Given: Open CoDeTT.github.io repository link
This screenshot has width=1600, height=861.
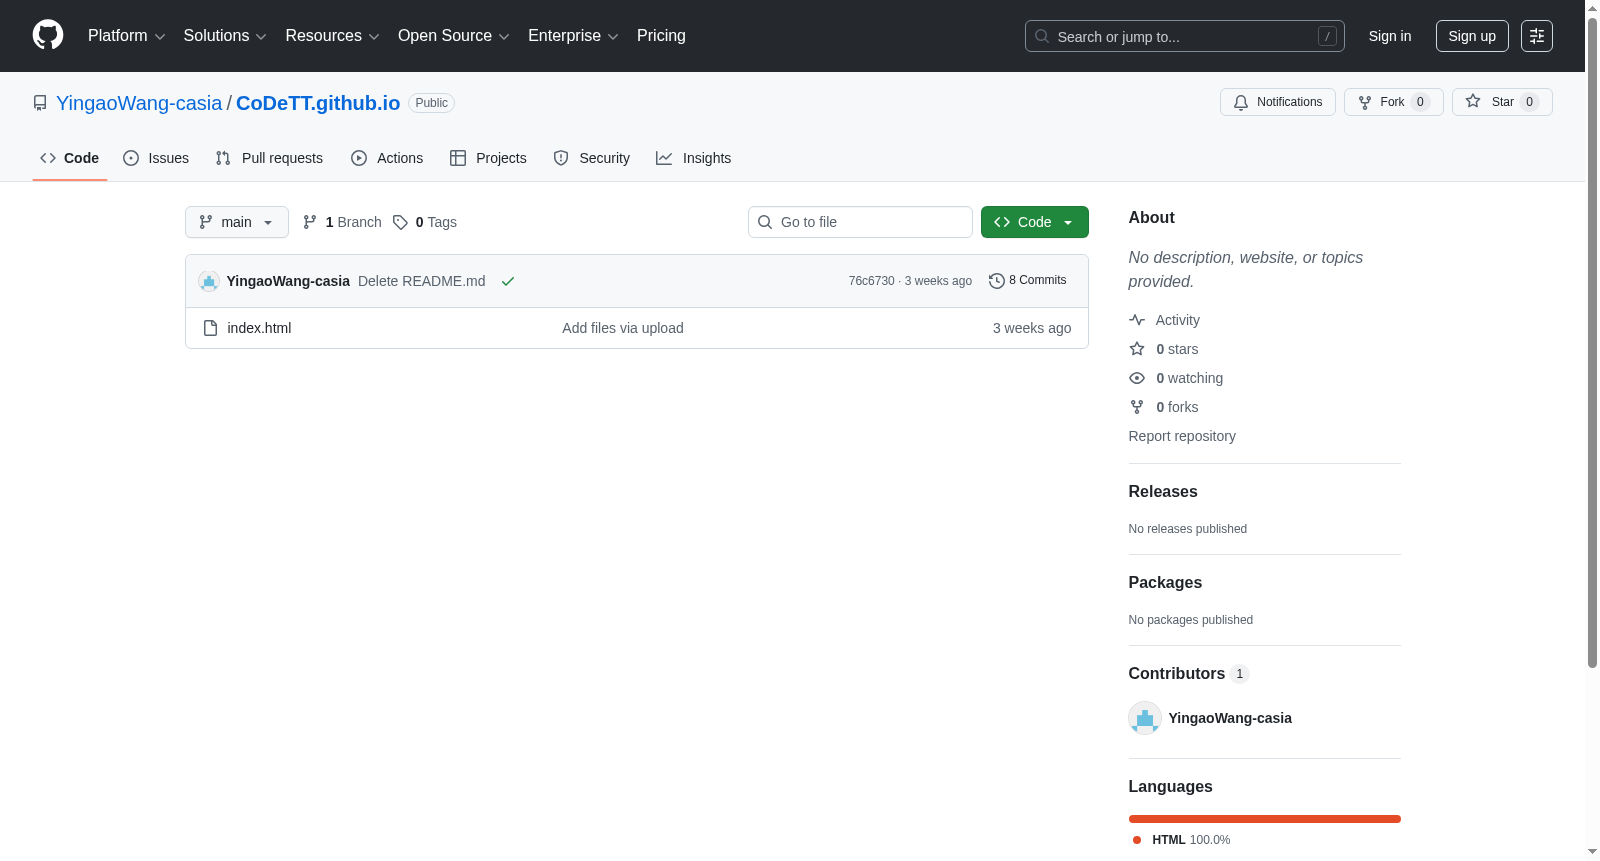Looking at the screenshot, I should 318,103.
